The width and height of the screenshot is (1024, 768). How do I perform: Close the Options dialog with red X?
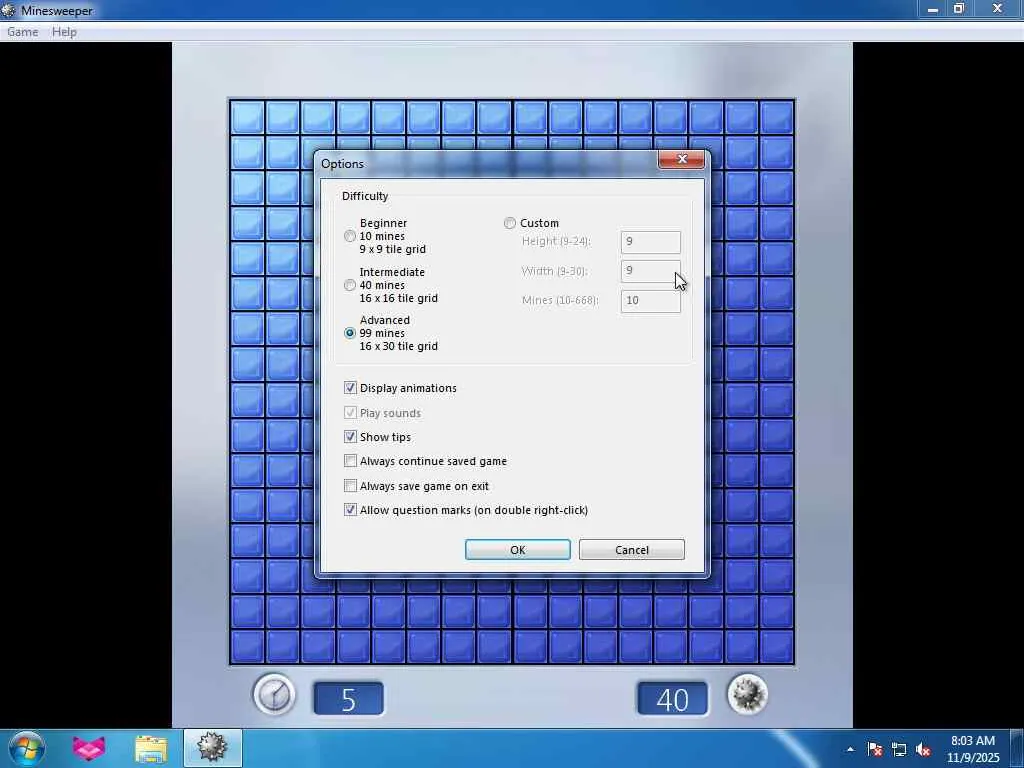click(x=682, y=159)
